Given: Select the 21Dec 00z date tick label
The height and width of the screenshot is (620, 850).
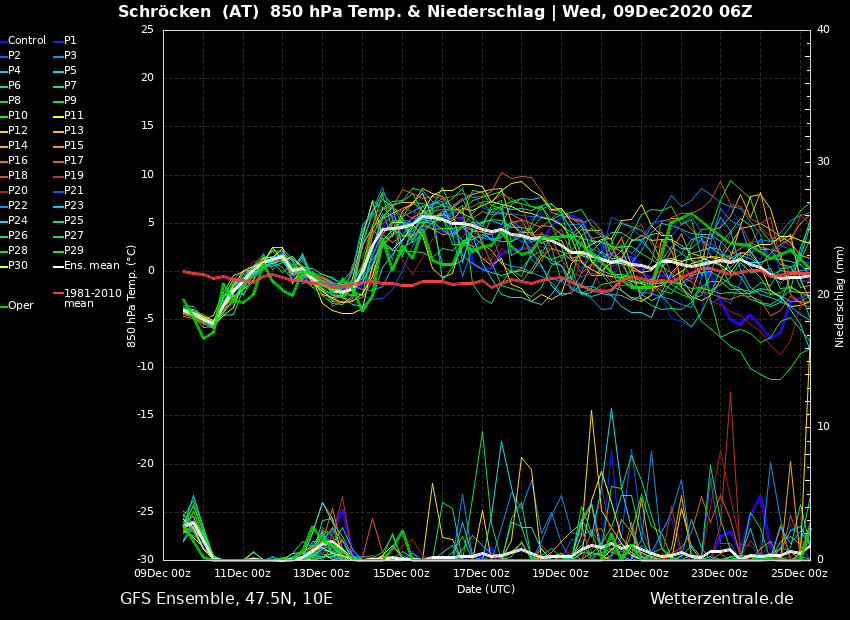Looking at the screenshot, I should 640,574.
